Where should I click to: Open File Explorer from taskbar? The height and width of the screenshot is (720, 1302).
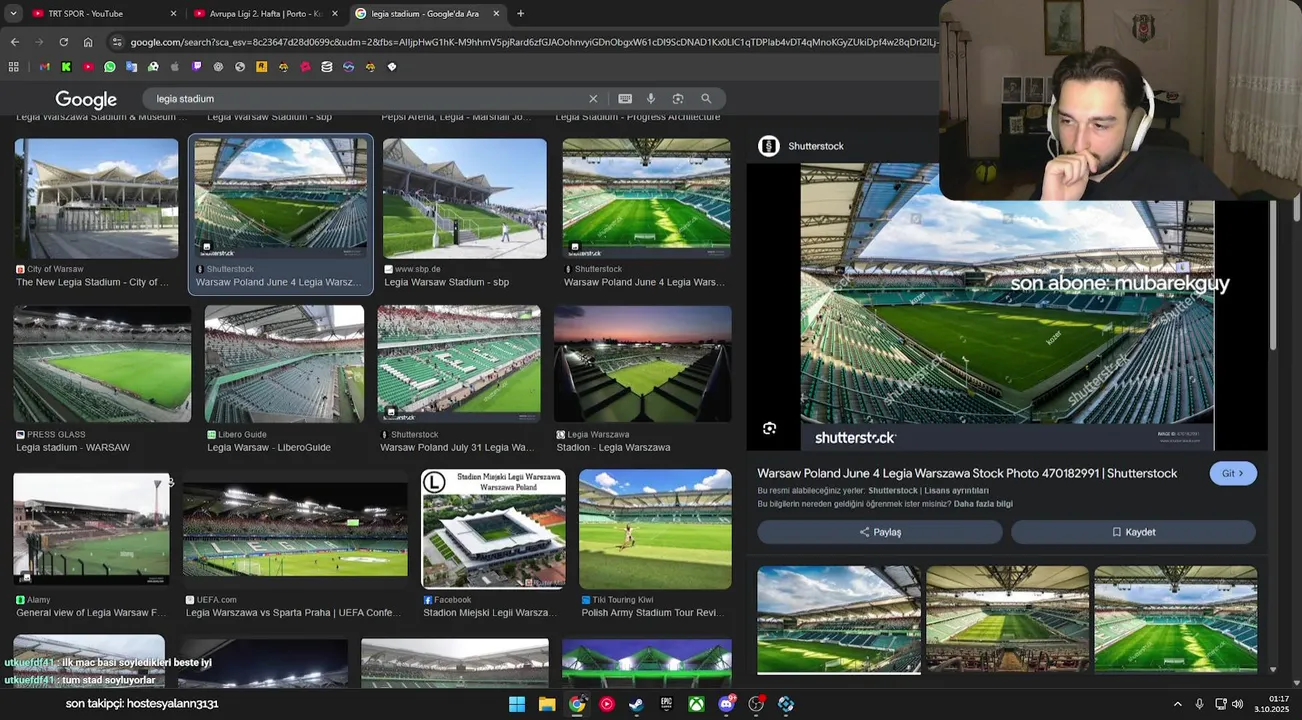[547, 704]
